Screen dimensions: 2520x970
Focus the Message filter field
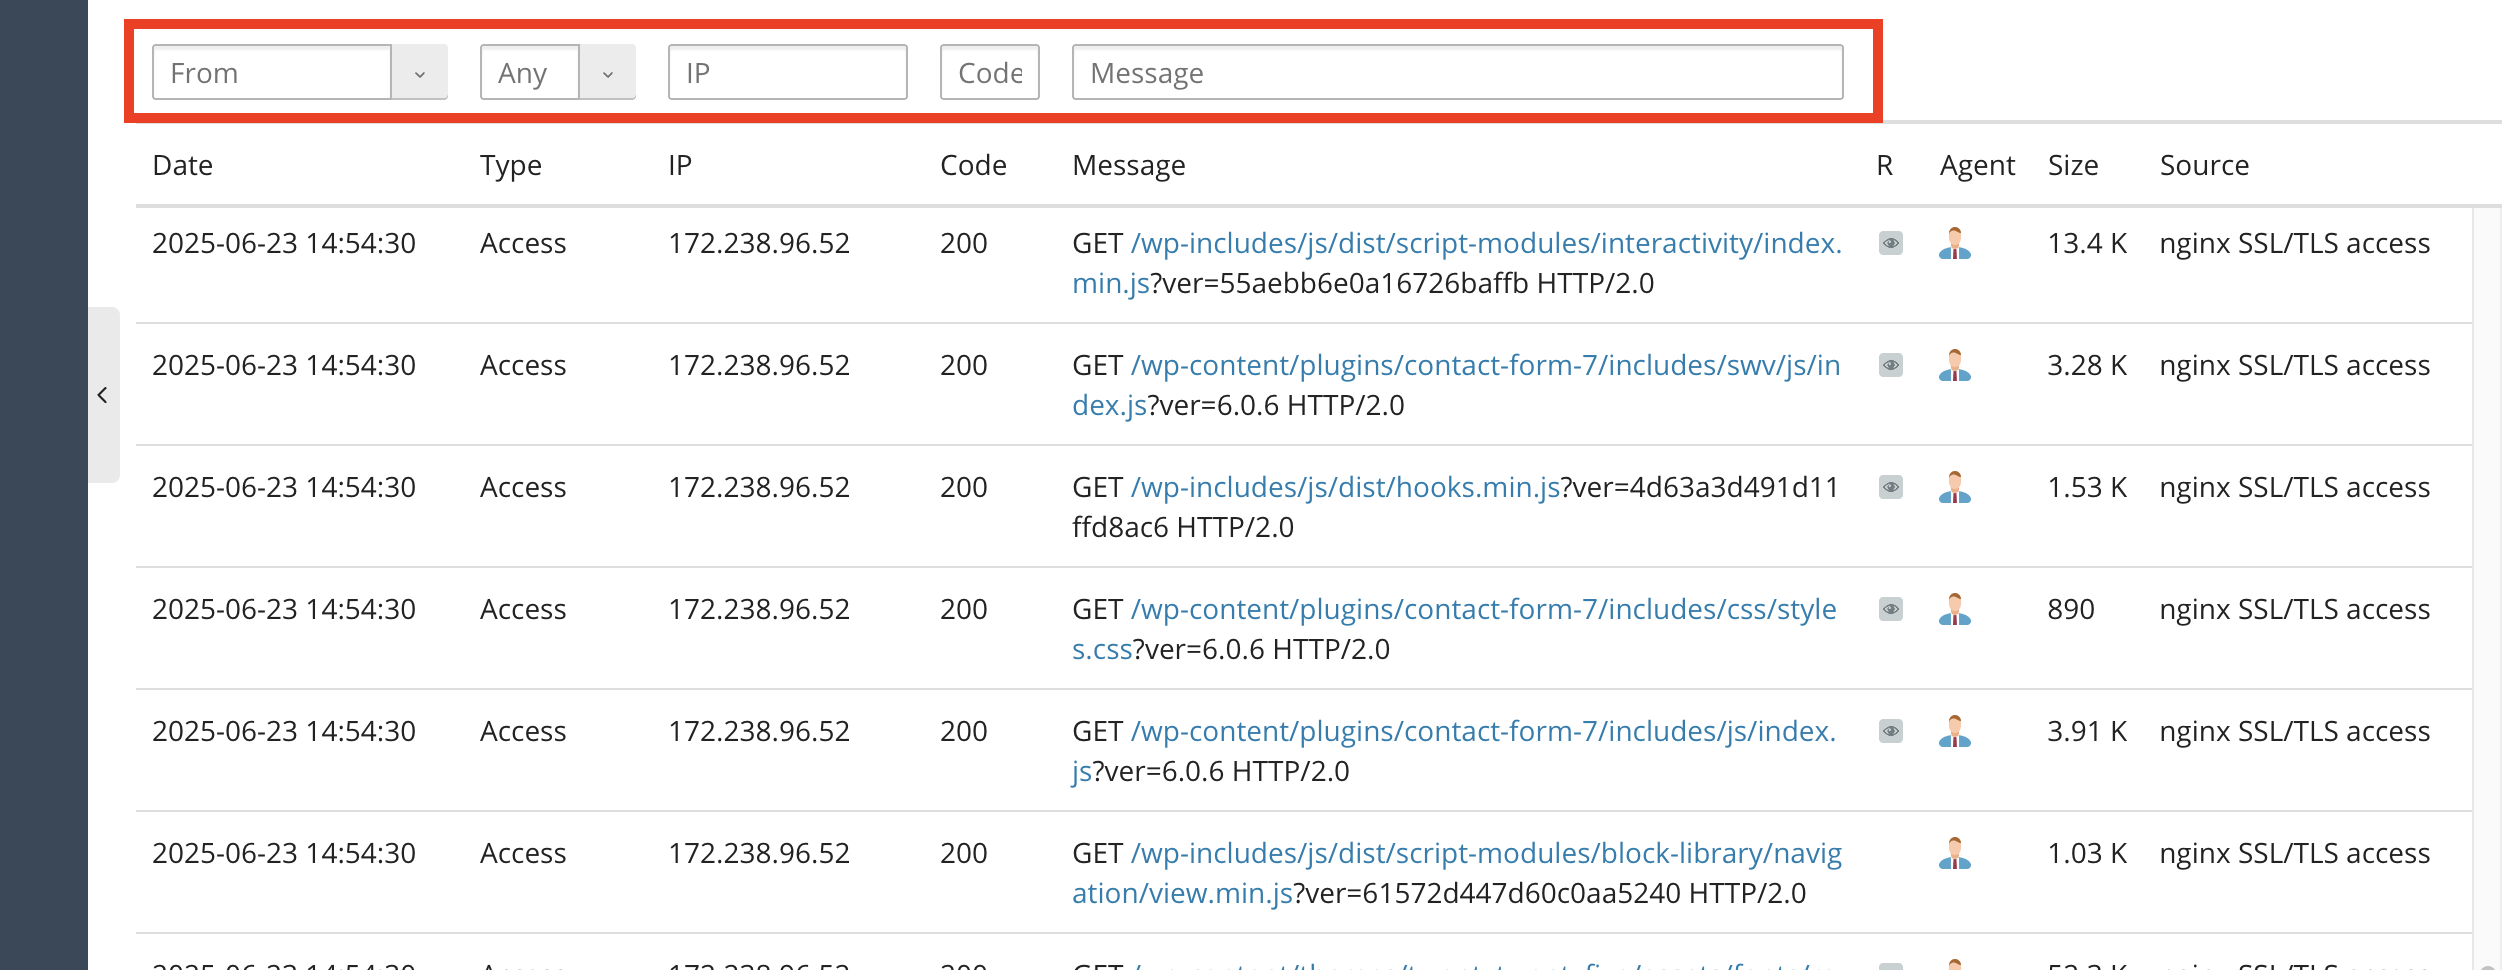[x=1457, y=72]
